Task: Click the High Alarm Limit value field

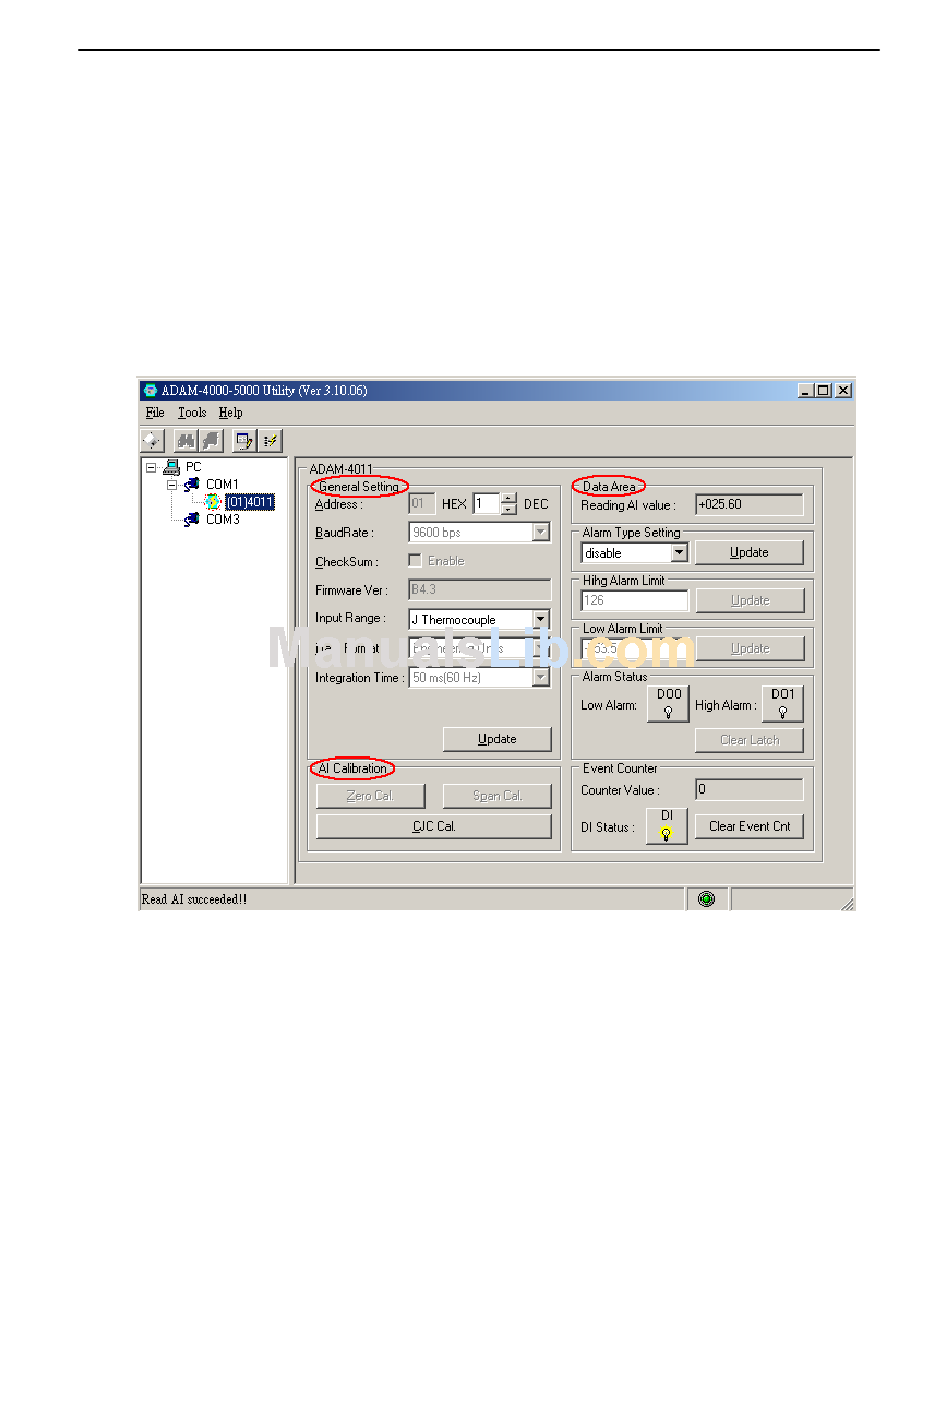Action: pos(635,600)
